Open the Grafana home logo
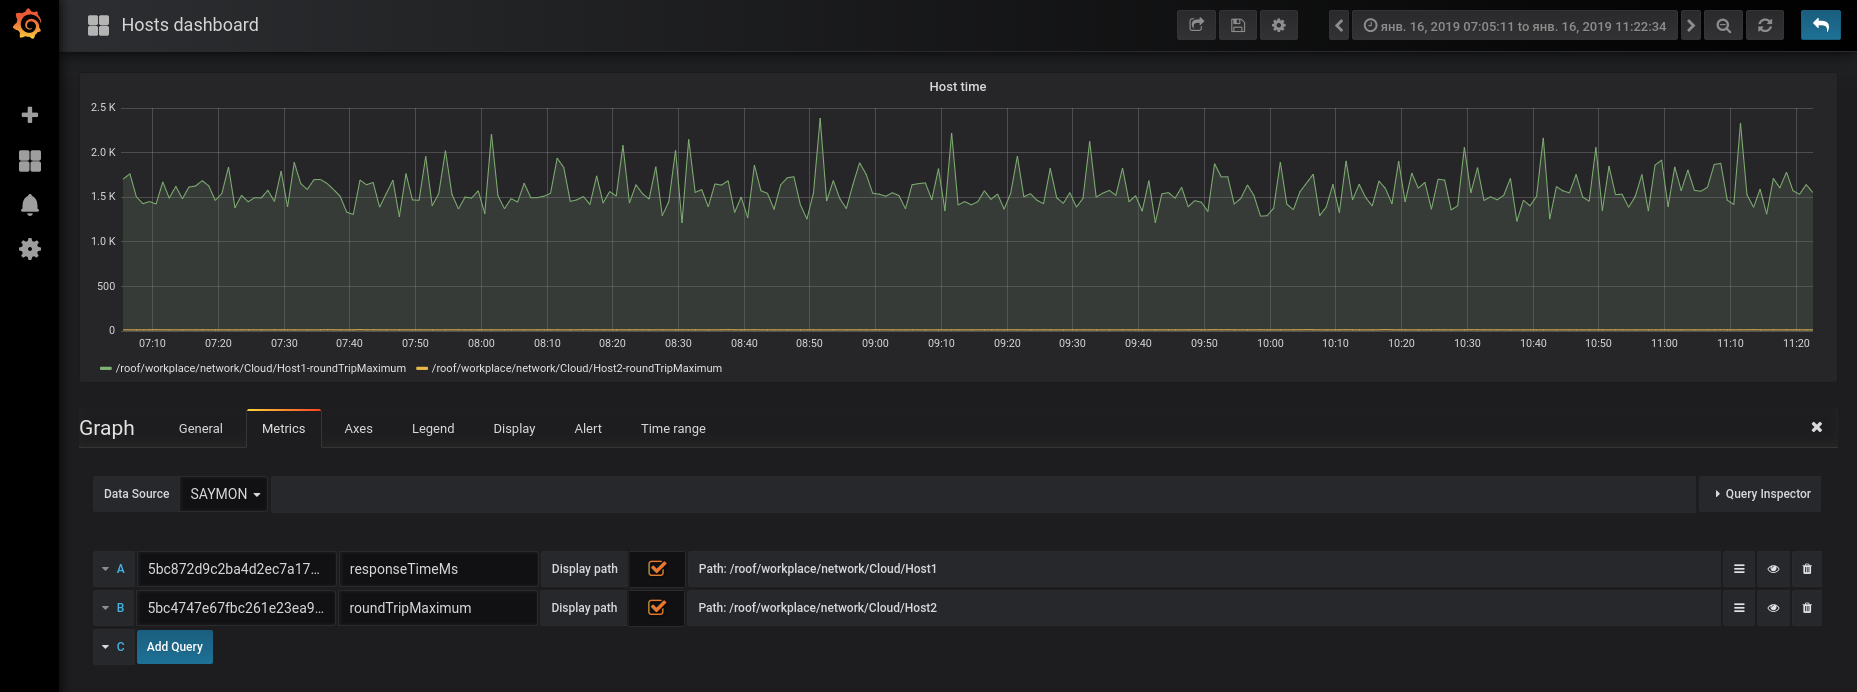The height and width of the screenshot is (692, 1857). click(x=28, y=24)
